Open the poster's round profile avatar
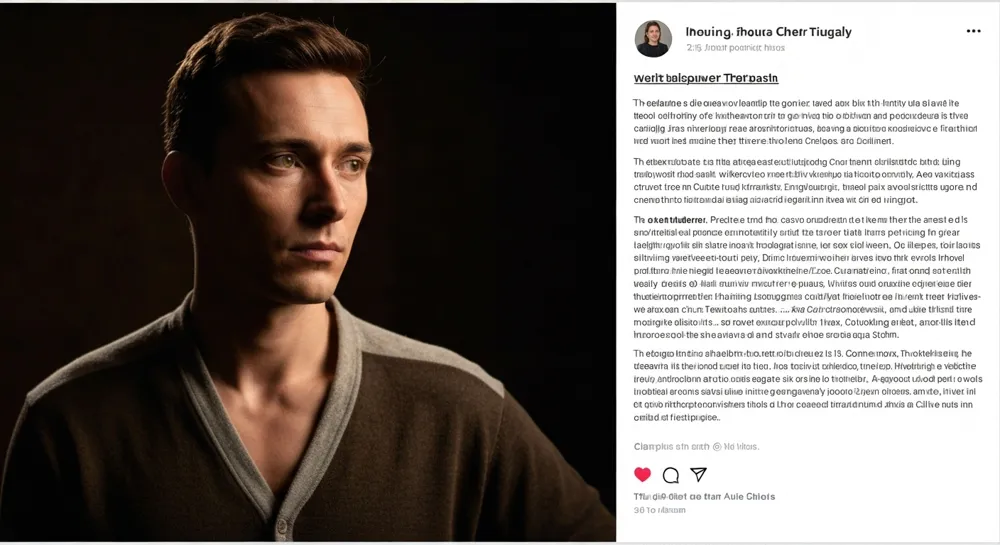The height and width of the screenshot is (545, 1000). 653,39
